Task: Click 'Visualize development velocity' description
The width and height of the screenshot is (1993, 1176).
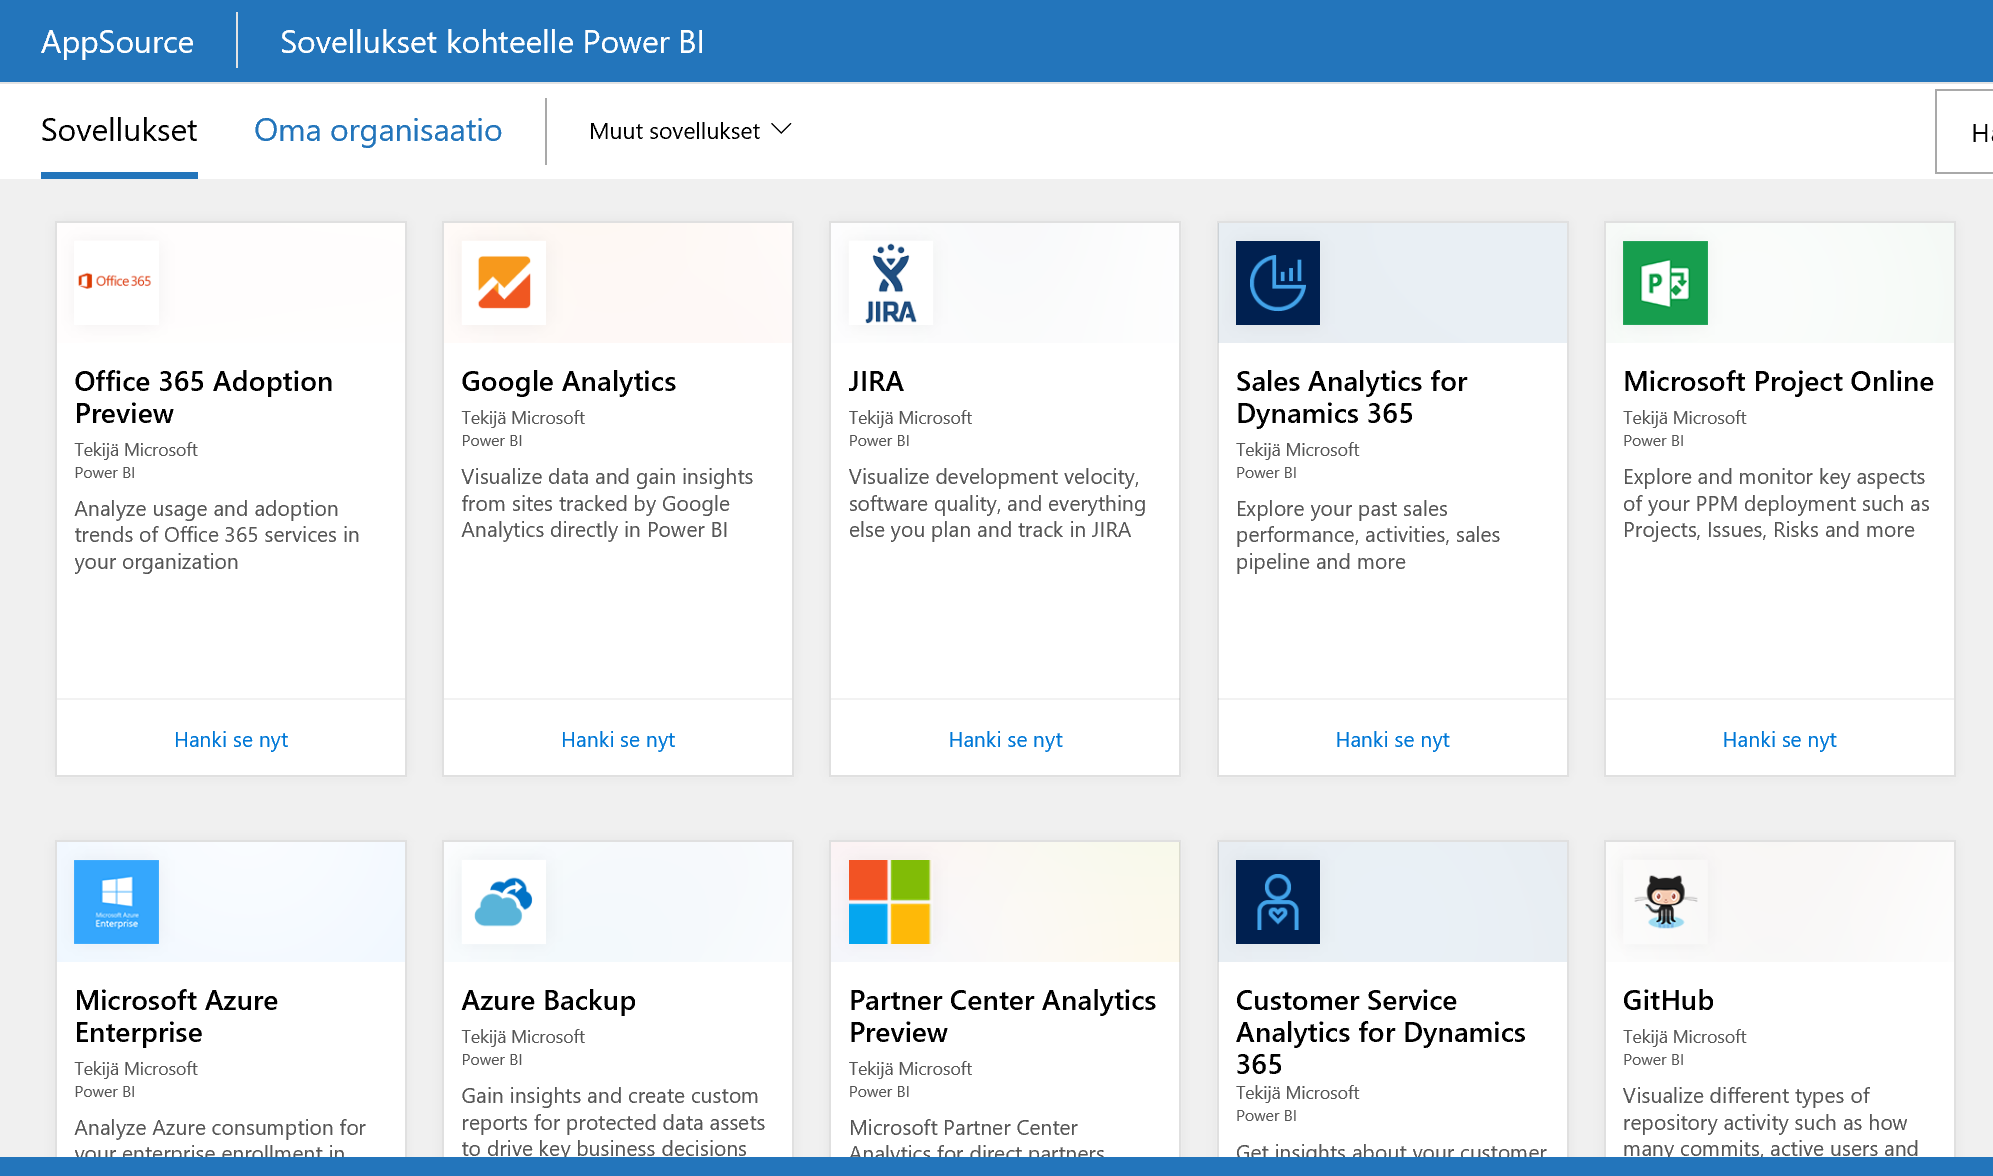Action: coord(997,503)
